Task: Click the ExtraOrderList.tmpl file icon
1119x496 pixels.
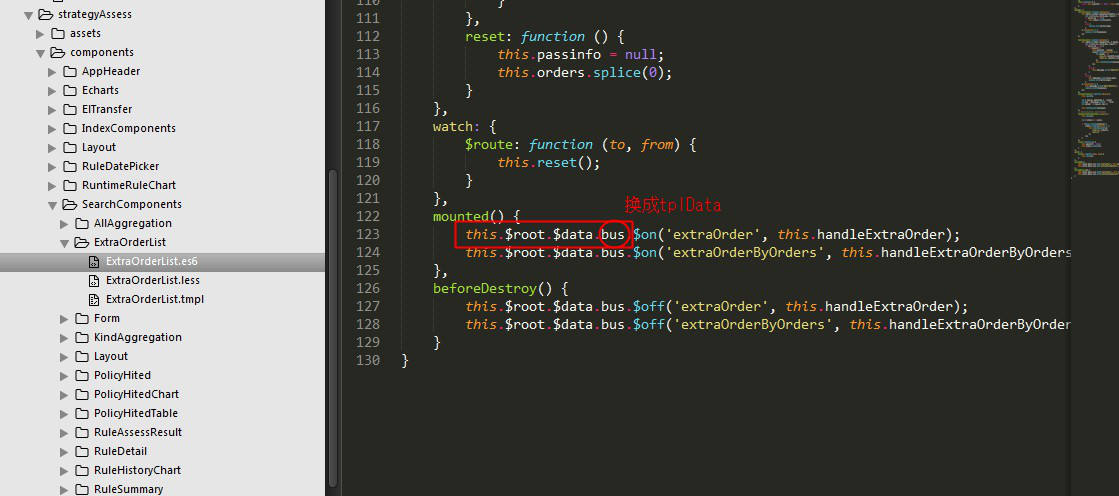Action: tap(94, 299)
